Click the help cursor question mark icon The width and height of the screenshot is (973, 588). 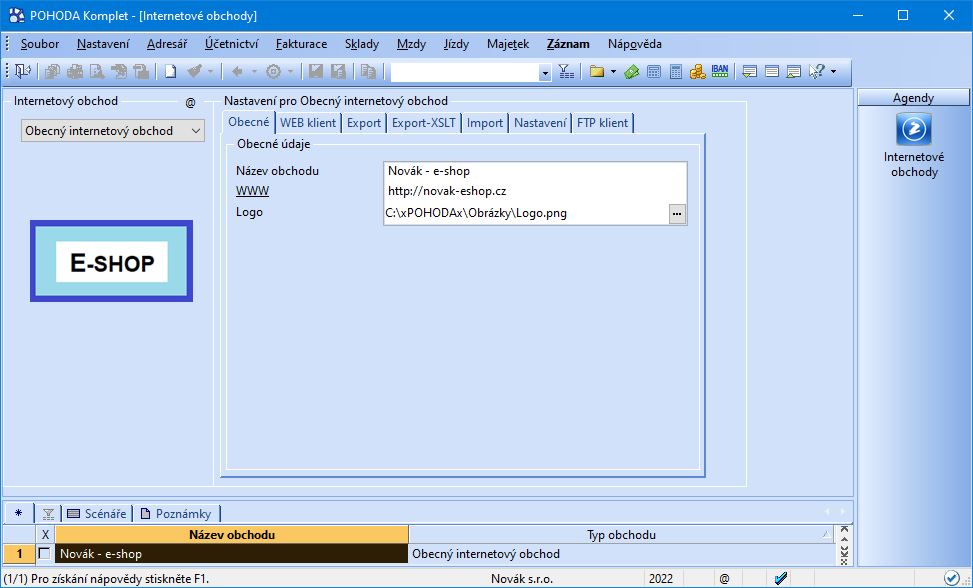click(817, 72)
